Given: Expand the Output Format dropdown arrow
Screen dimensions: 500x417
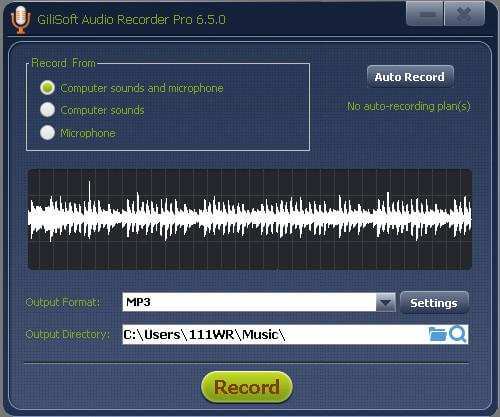Looking at the screenshot, I should (386, 302).
